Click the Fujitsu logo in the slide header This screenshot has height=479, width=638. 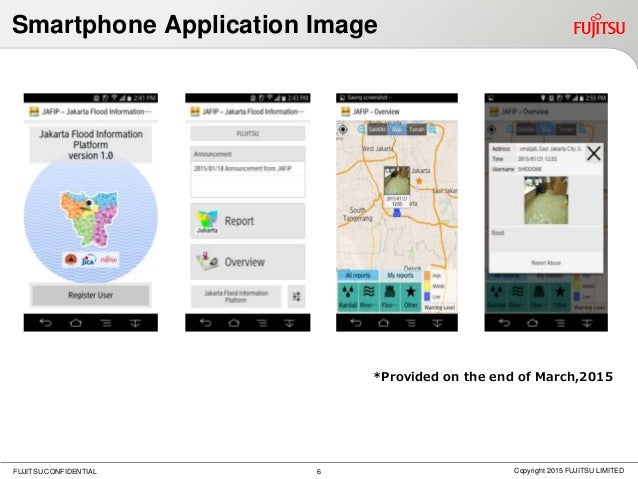(x=599, y=26)
